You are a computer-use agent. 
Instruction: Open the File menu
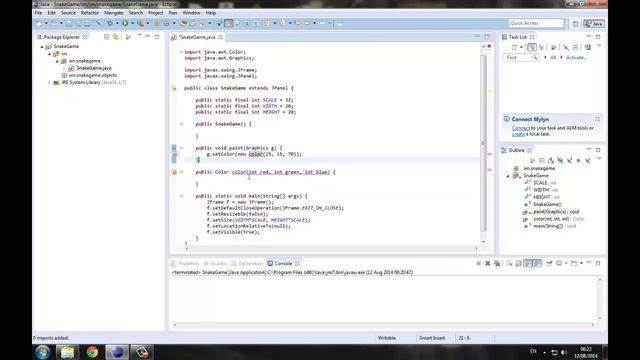tap(38, 13)
